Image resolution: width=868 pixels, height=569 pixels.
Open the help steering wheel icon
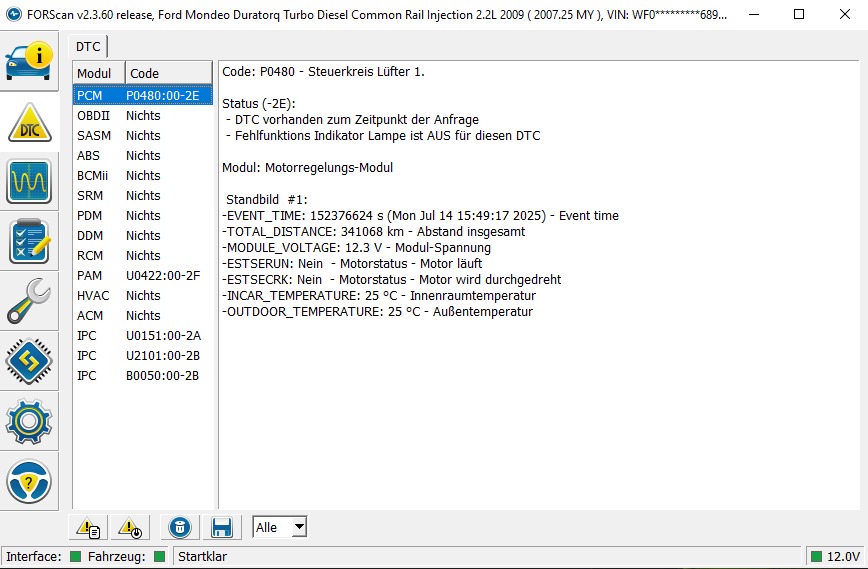click(x=29, y=481)
